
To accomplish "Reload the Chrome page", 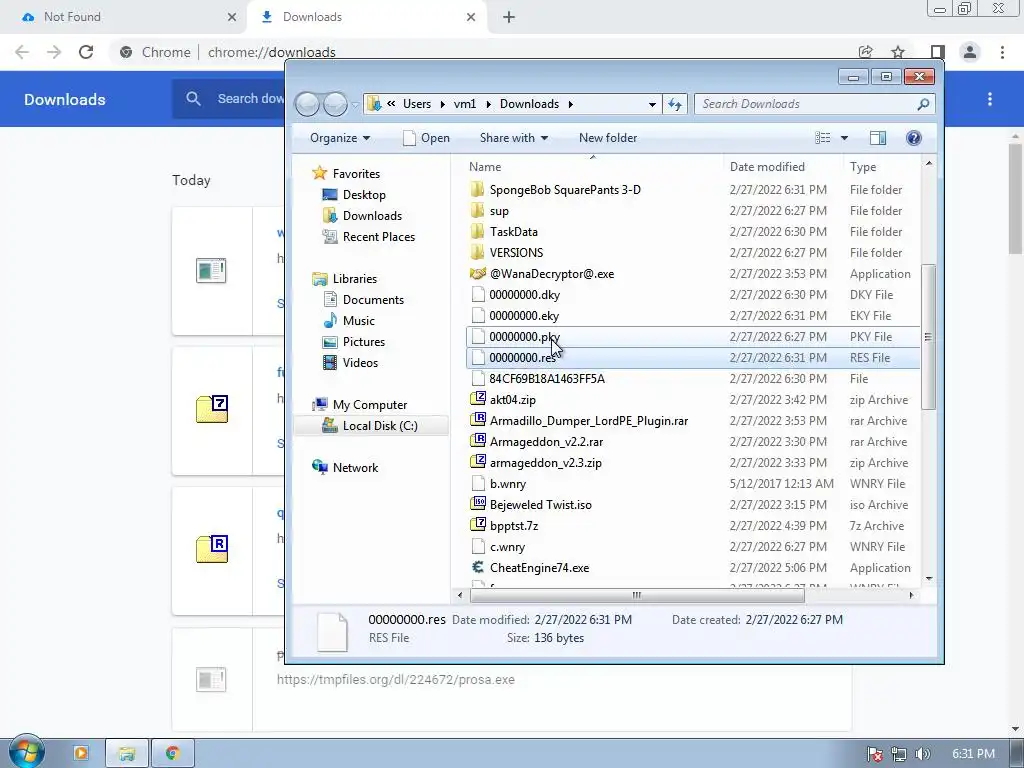I will (86, 52).
